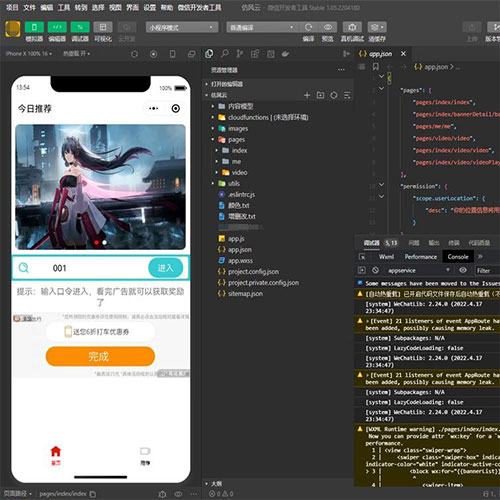Screen dimensions: 500x500
Task: Click the 送您6折打车优惠券 coupon banner
Action: point(101,332)
